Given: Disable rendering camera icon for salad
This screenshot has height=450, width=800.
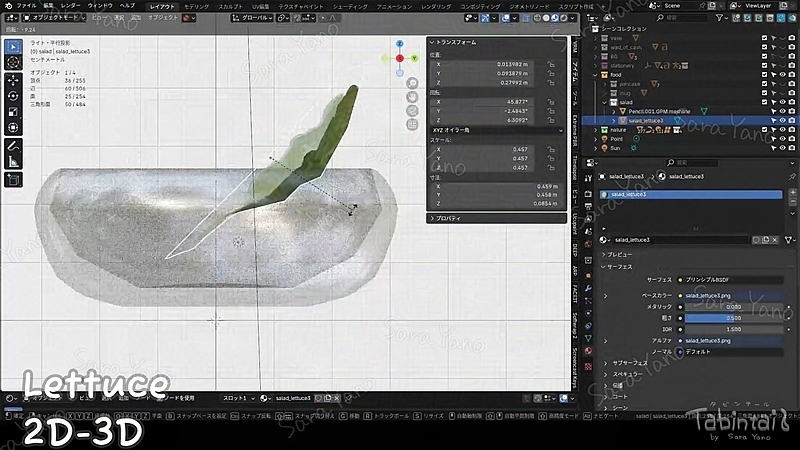Looking at the screenshot, I should pos(791,102).
